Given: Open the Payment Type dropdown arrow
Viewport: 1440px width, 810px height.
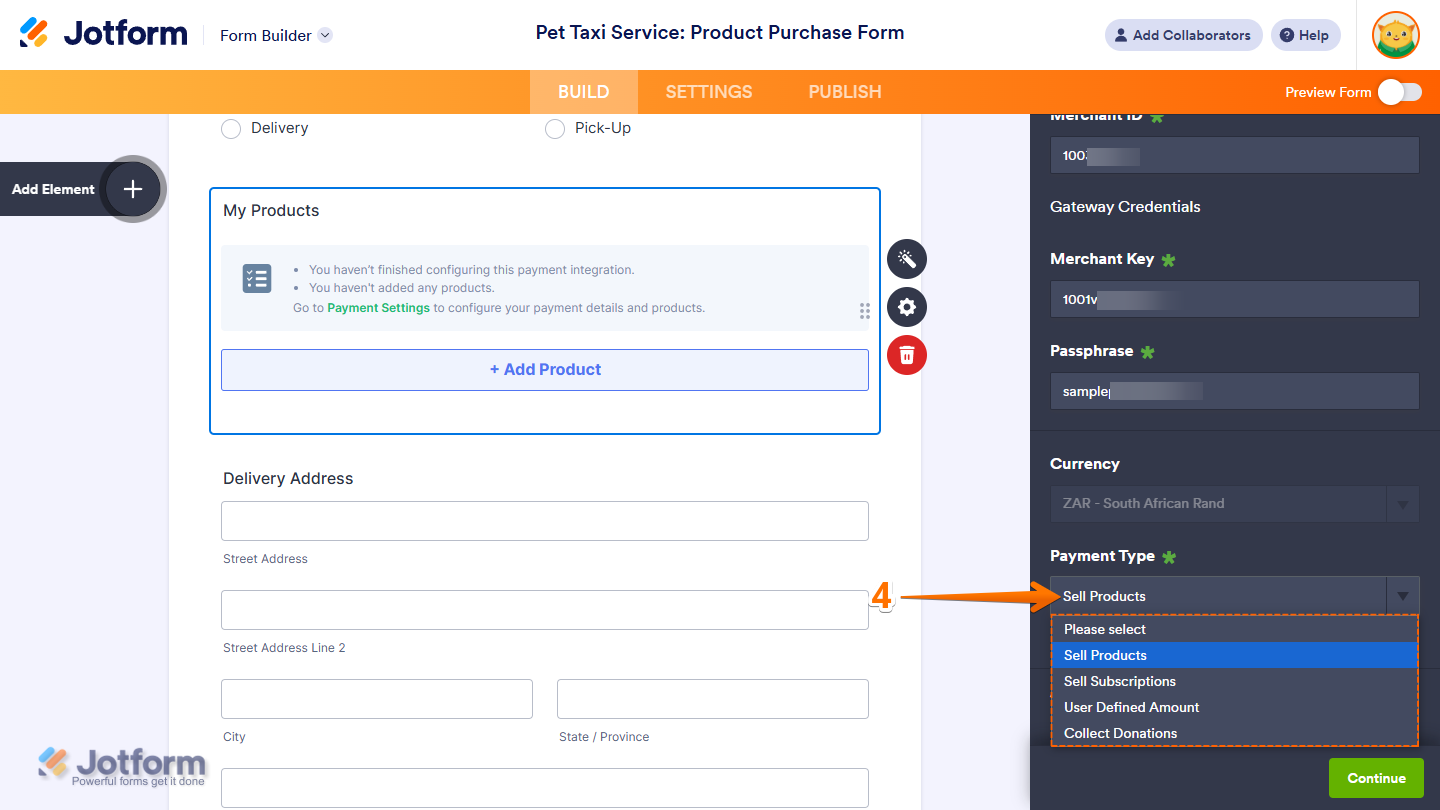Looking at the screenshot, I should [x=1403, y=596].
